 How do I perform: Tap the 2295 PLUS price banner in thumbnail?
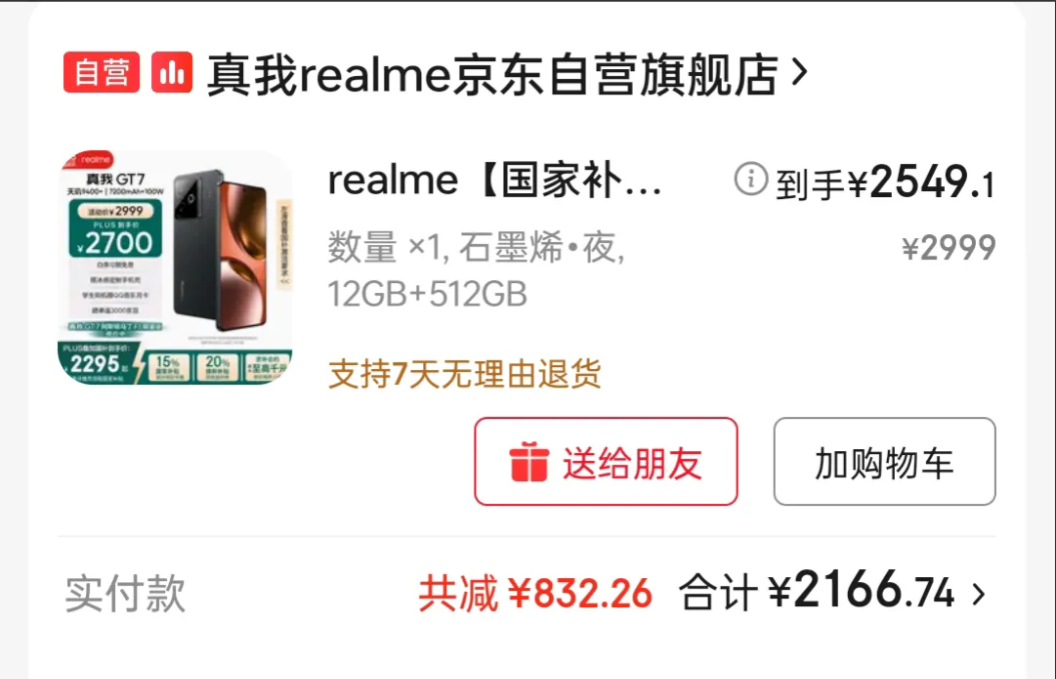point(98,364)
